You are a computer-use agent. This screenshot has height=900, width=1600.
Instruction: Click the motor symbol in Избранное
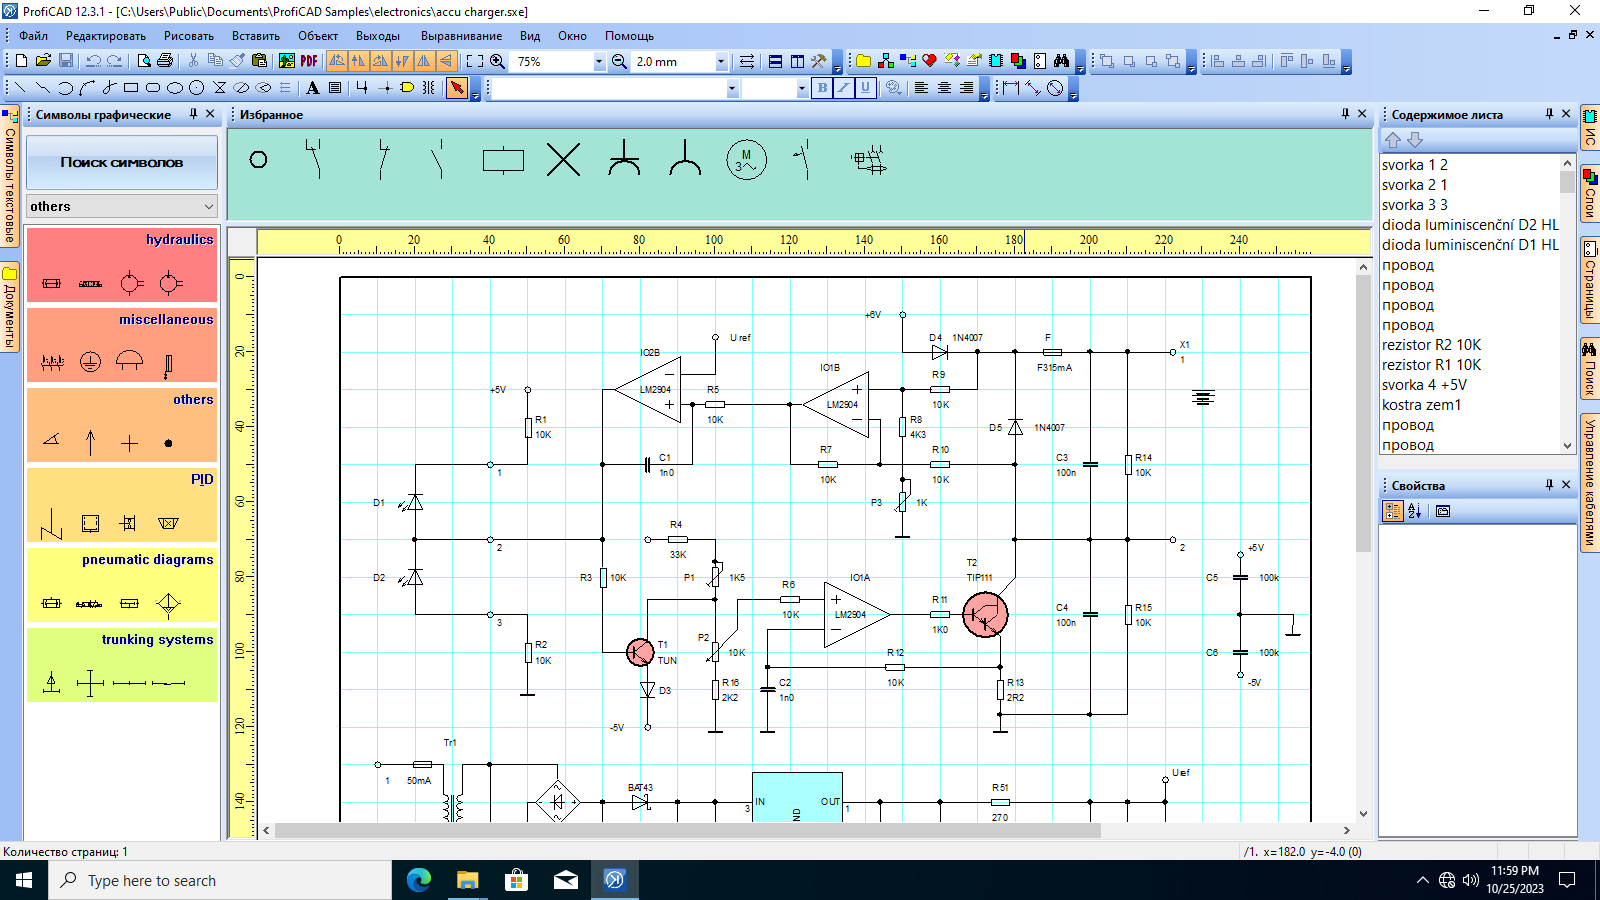[746, 160]
